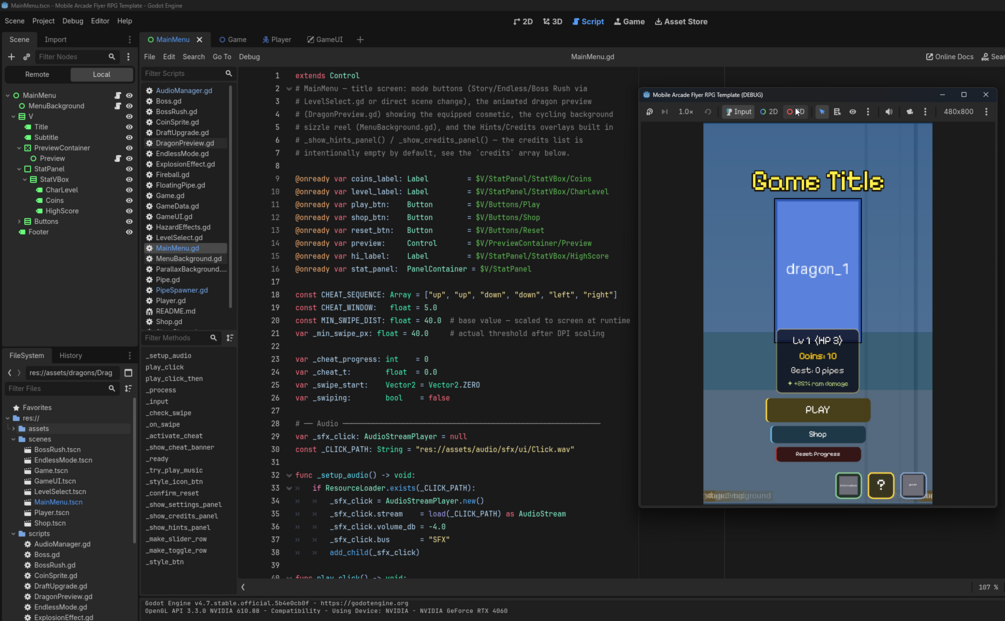Toggle visibility of PreviewContainer node
The height and width of the screenshot is (621, 1005).
point(129,148)
